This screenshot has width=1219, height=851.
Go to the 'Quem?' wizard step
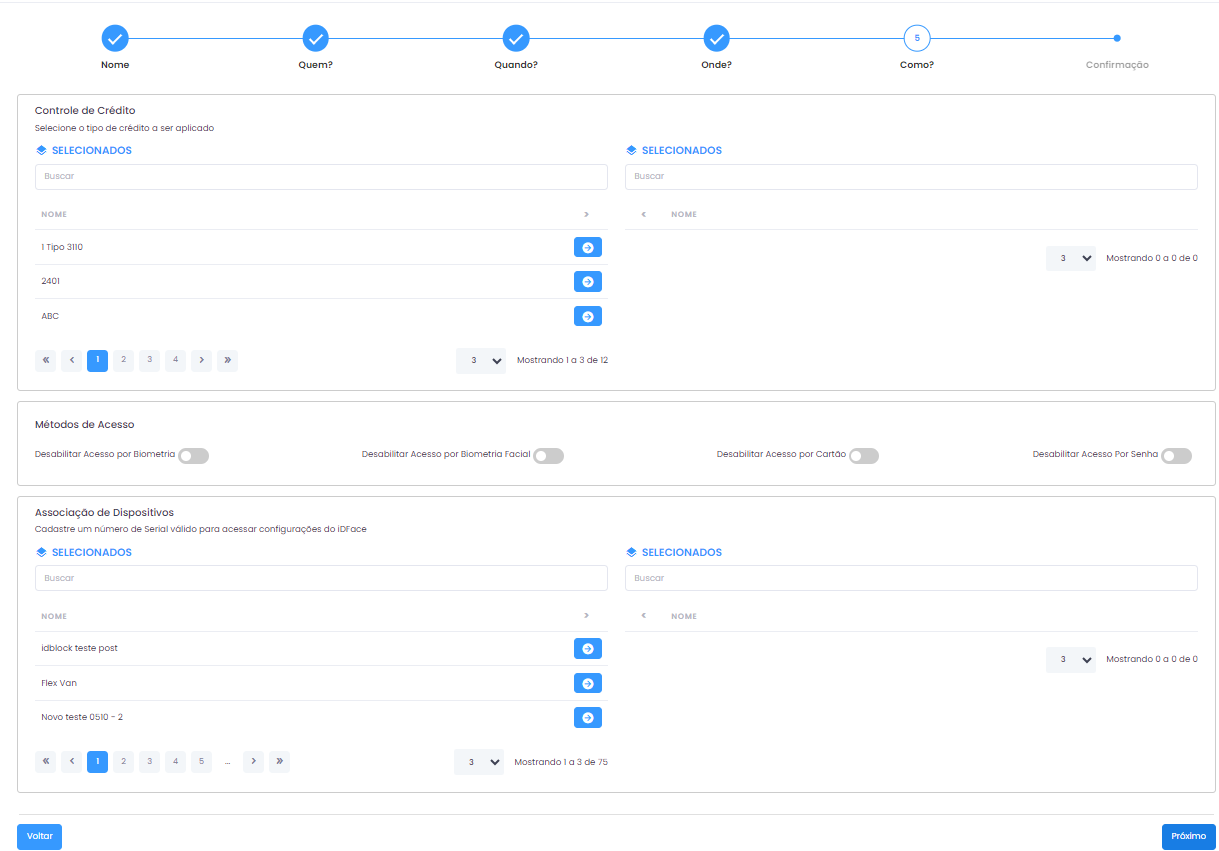point(316,39)
